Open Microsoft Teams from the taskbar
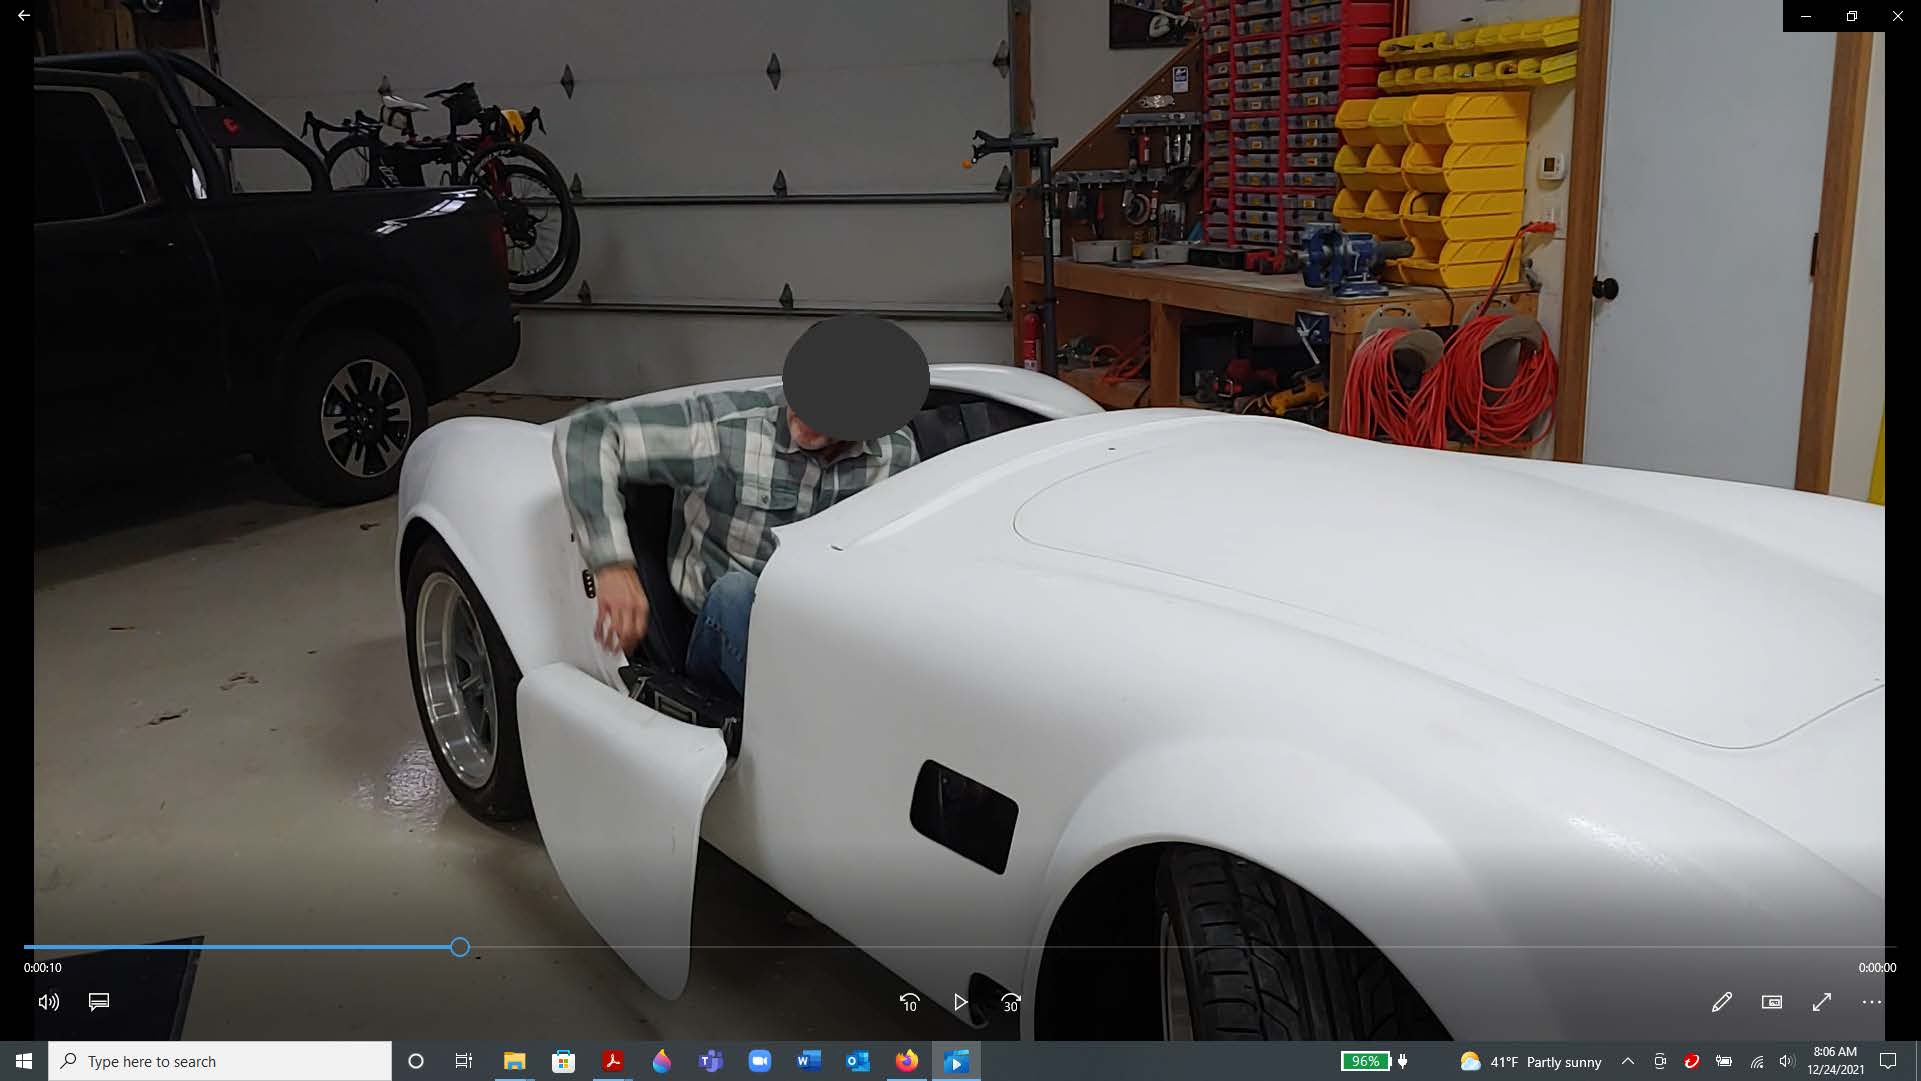The image size is (1921, 1081). [x=711, y=1061]
